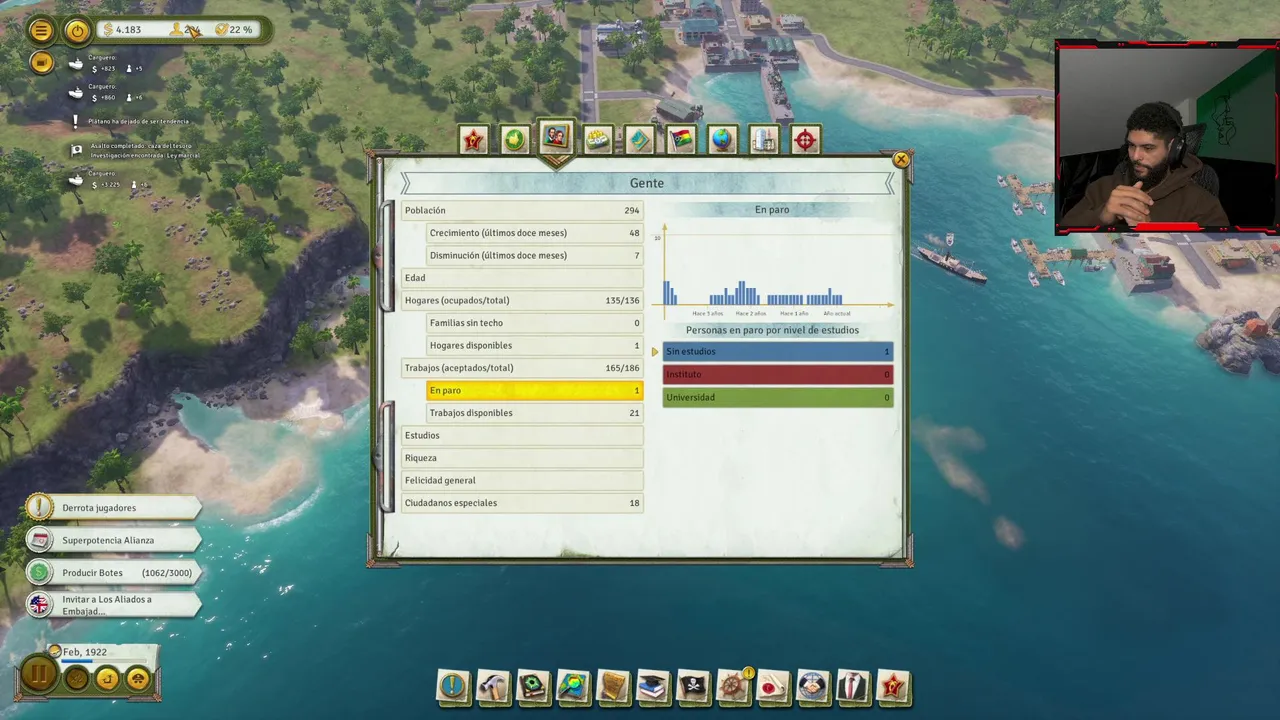Viewport: 1280px width, 720px height.
Task: Open the suit and tie icon
Action: 853,686
